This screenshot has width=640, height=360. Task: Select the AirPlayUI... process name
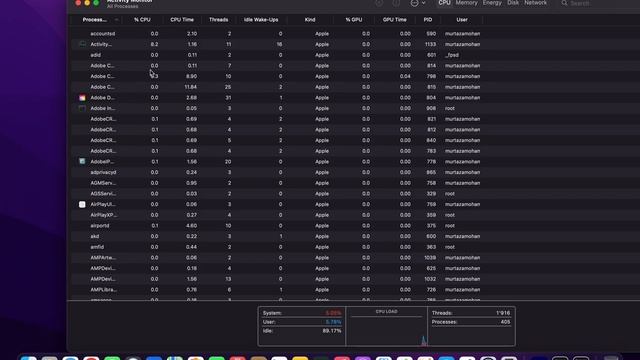pos(103,204)
